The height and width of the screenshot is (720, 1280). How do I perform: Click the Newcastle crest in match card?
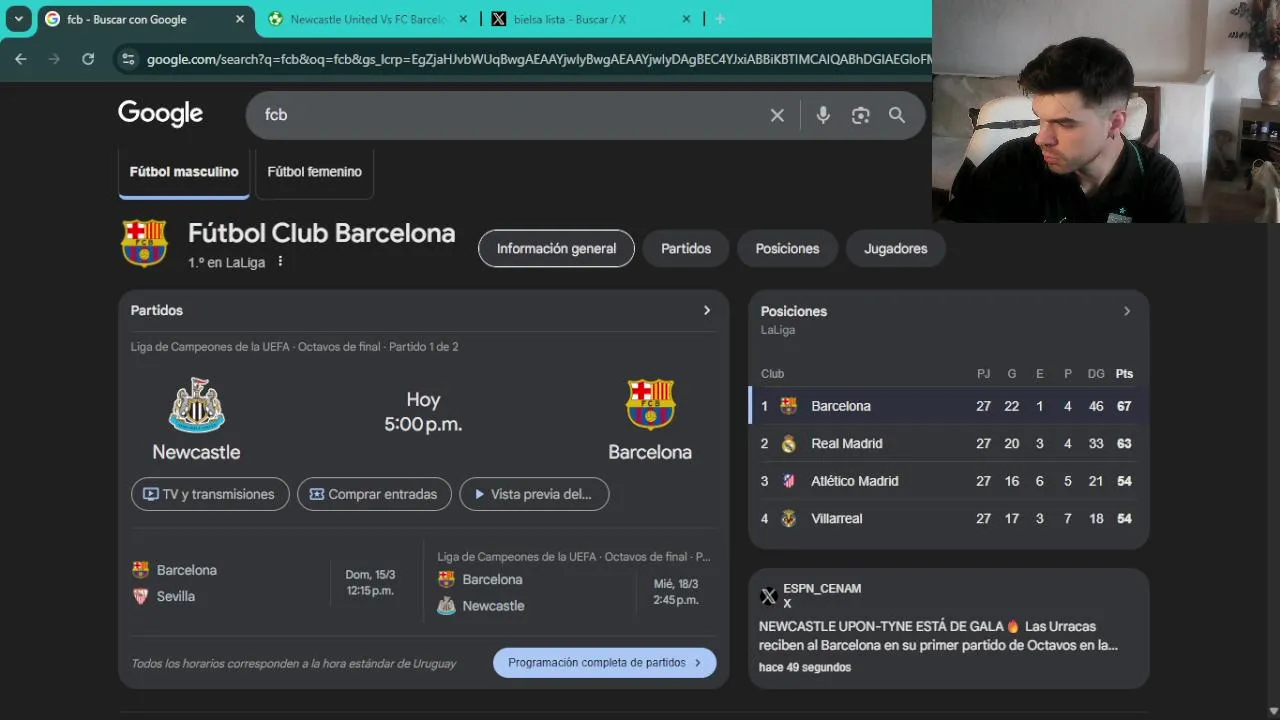click(197, 405)
